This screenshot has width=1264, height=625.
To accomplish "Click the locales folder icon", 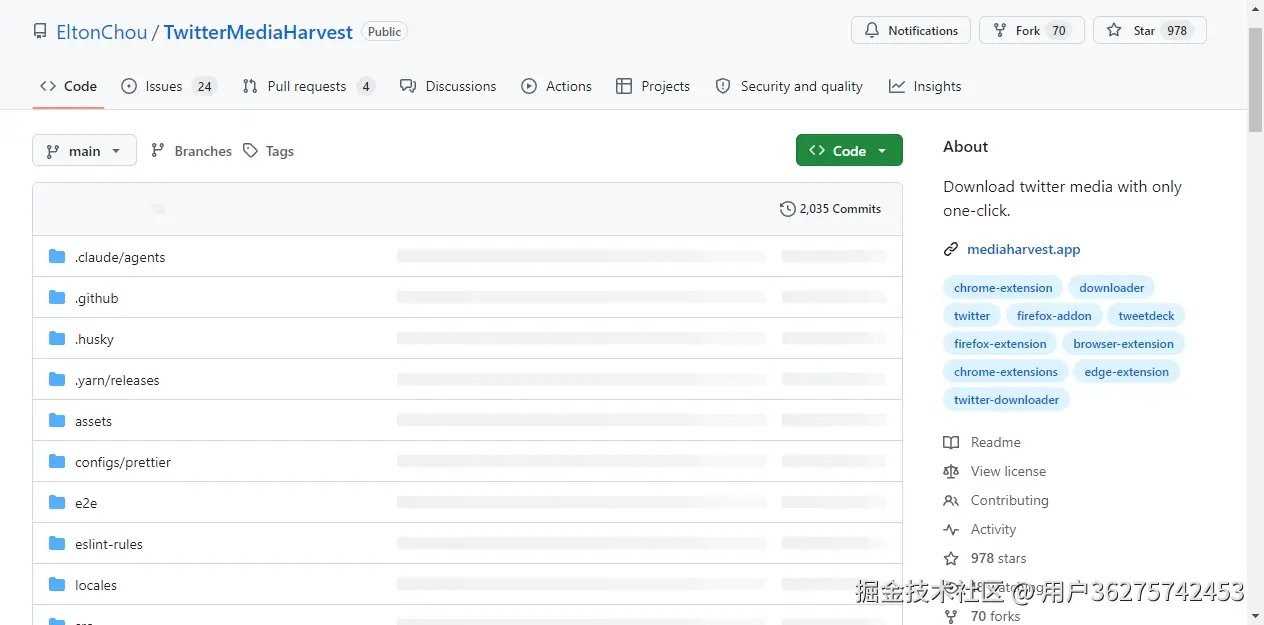I will point(57,585).
